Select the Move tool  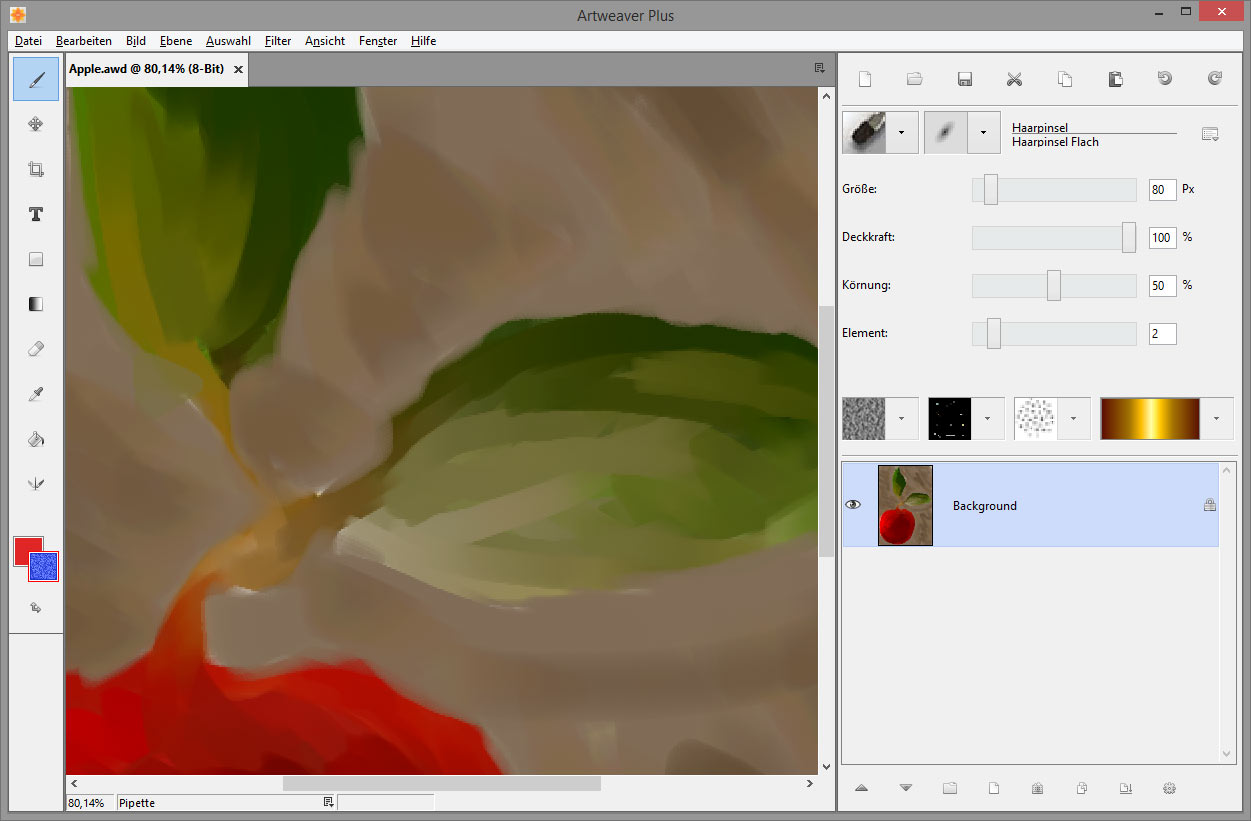coord(36,124)
